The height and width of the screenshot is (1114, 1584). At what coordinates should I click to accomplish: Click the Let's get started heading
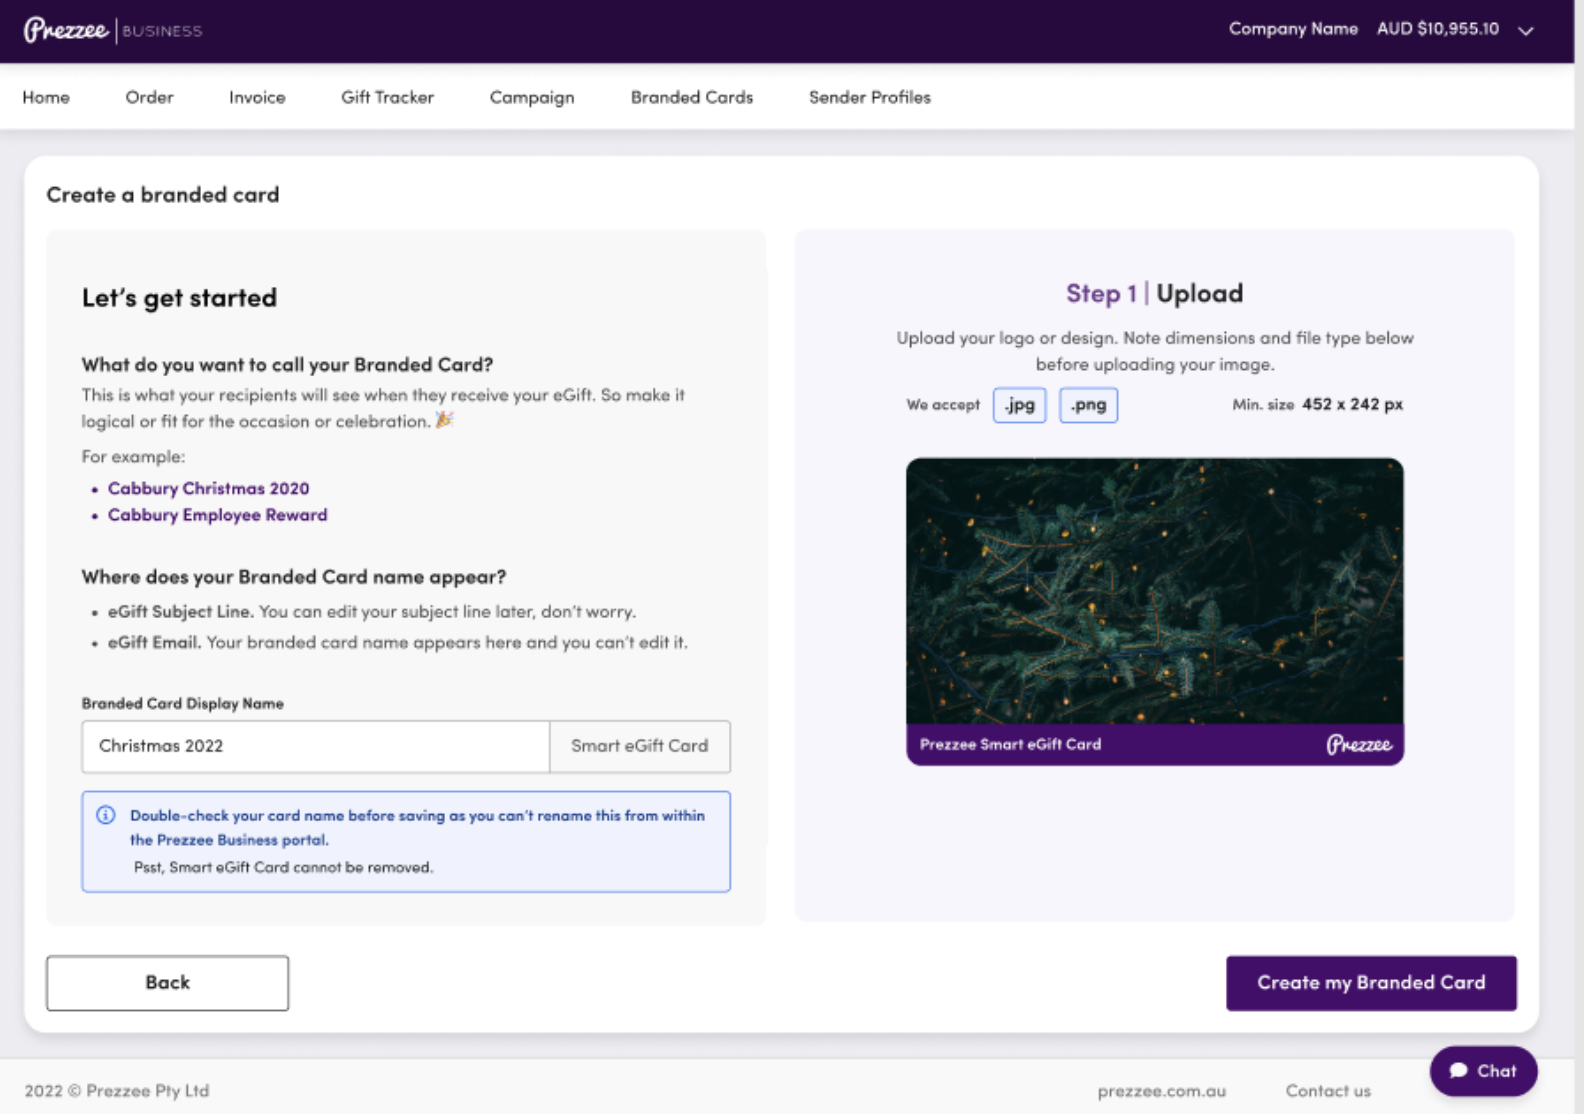179,298
